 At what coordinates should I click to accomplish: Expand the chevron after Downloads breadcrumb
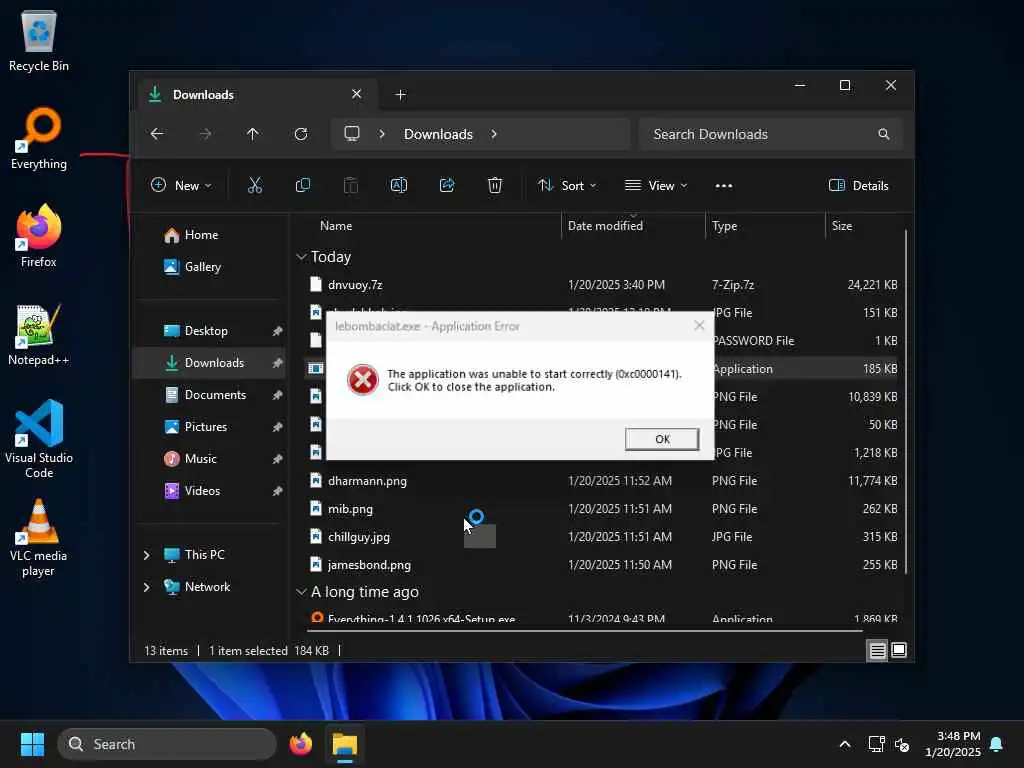[x=494, y=134]
